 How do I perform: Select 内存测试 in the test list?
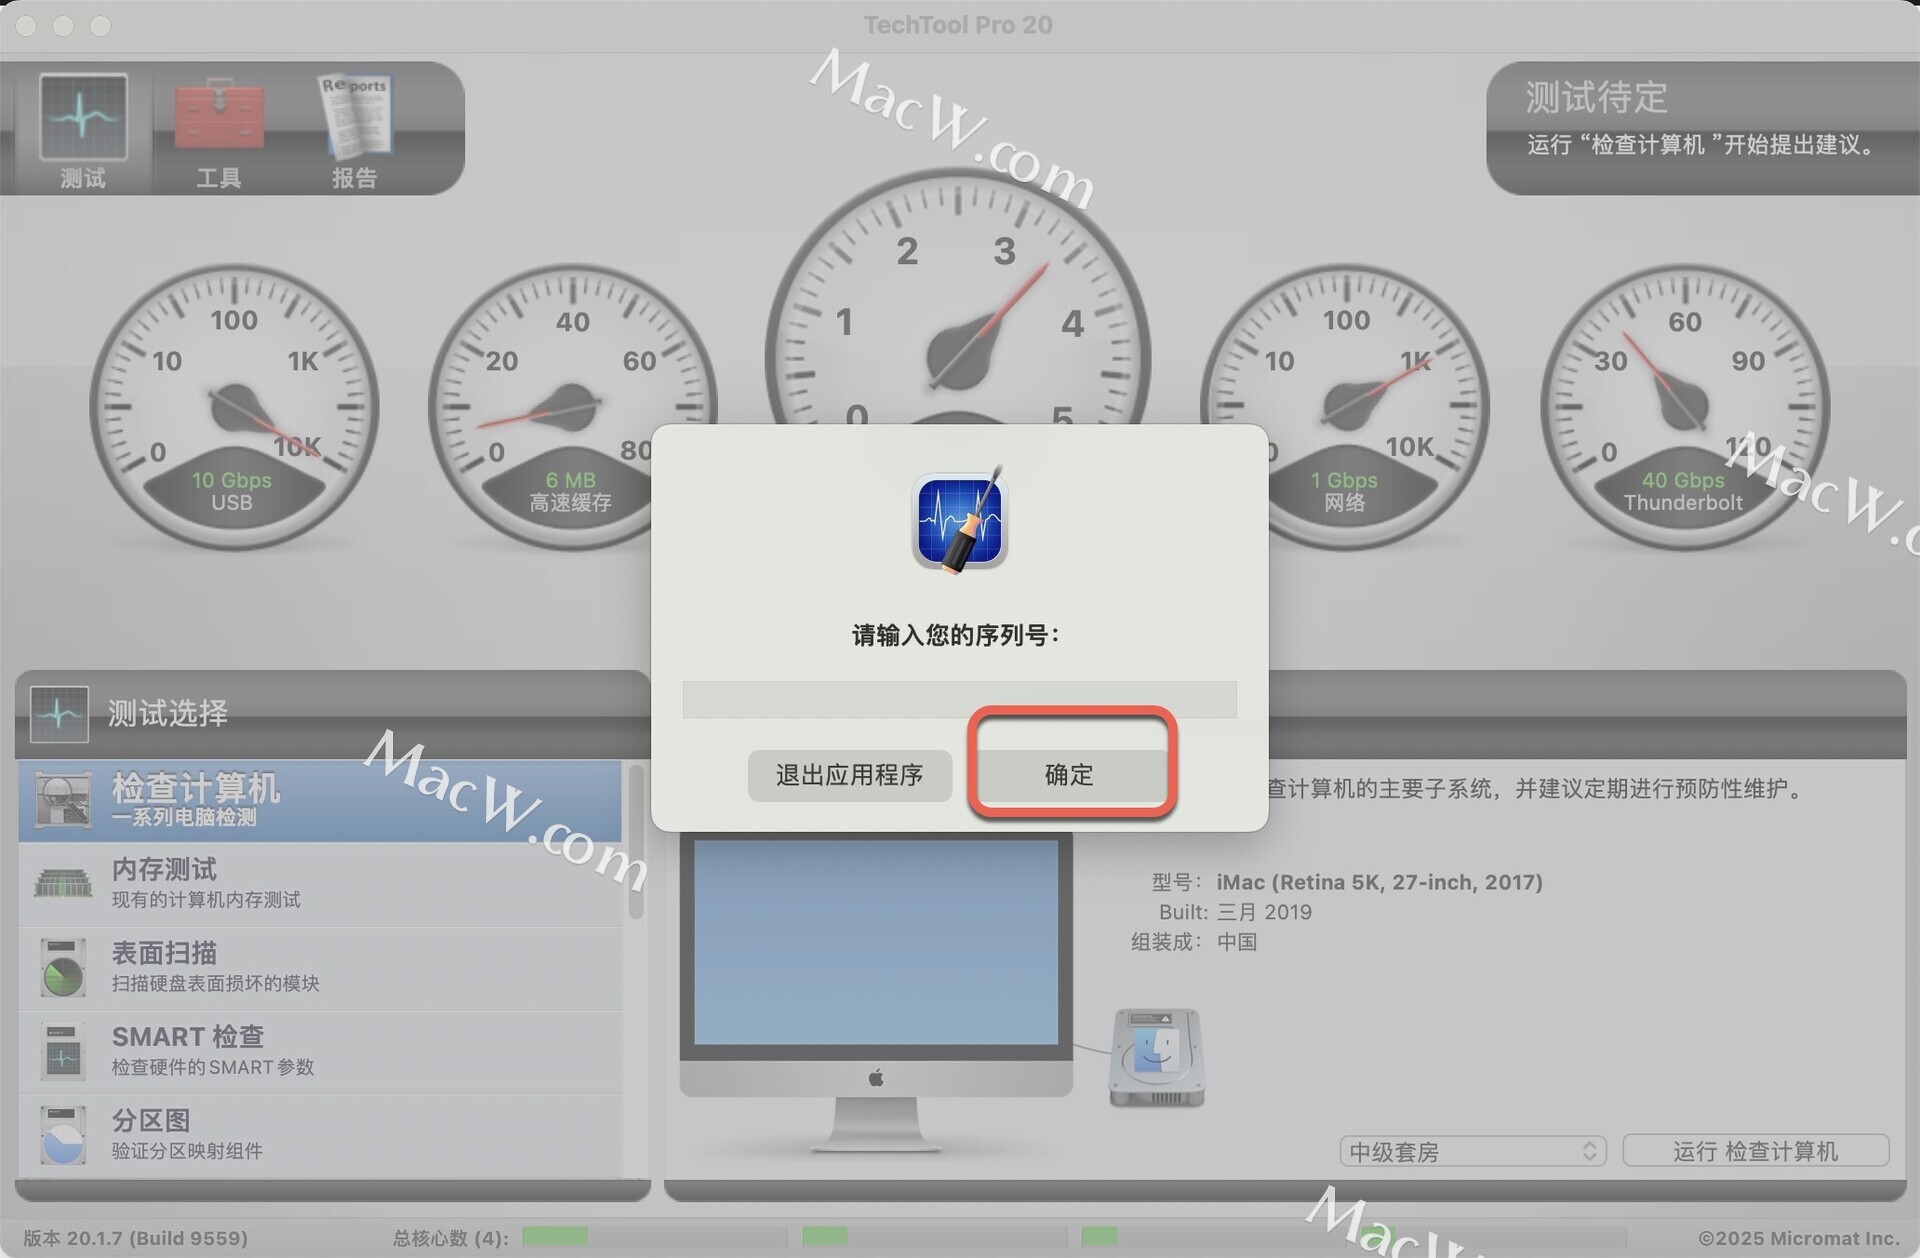point(320,883)
